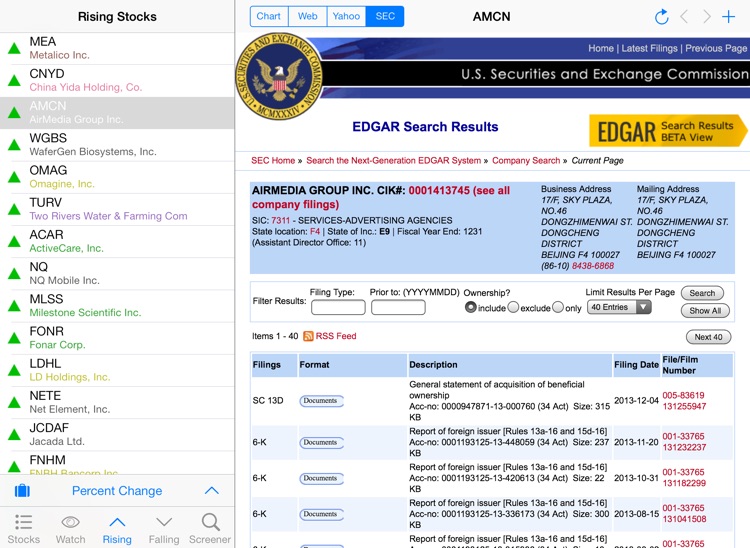The image size is (750, 548).
Task: Select CNYD China Yida Holding row
Action: click(117, 80)
